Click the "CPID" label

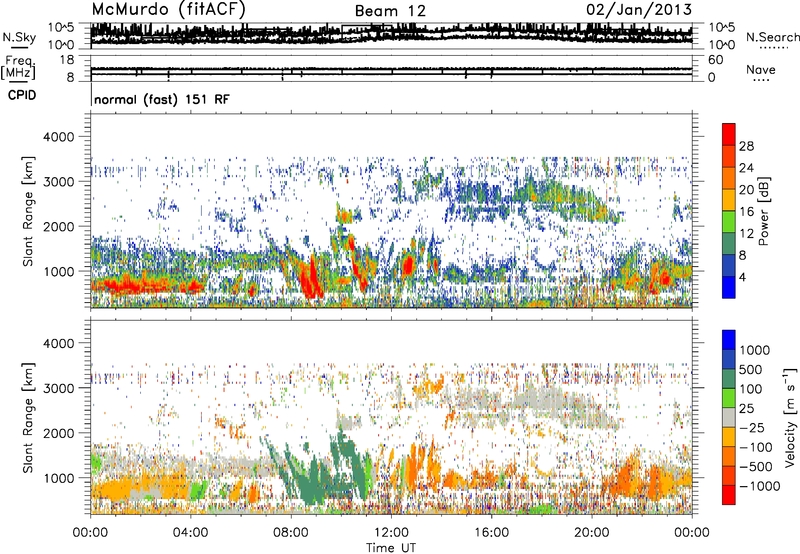pos(22,95)
